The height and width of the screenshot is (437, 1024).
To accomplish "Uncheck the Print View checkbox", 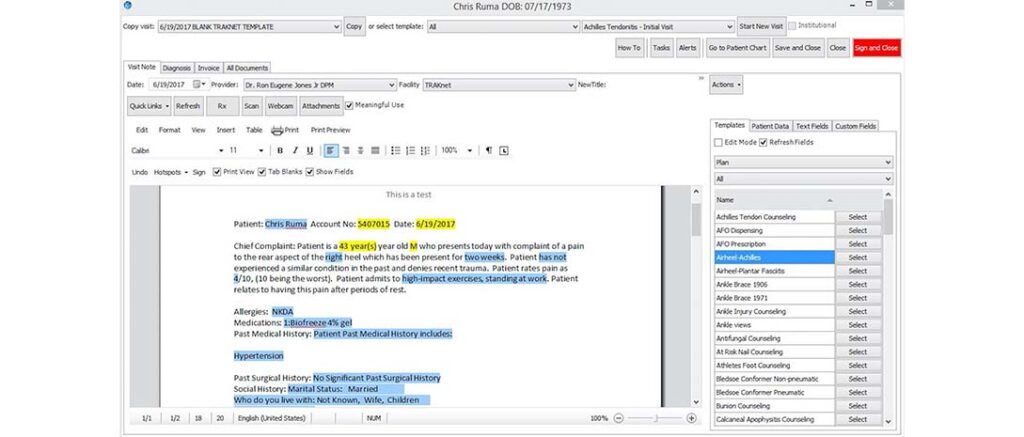I will tap(217, 172).
